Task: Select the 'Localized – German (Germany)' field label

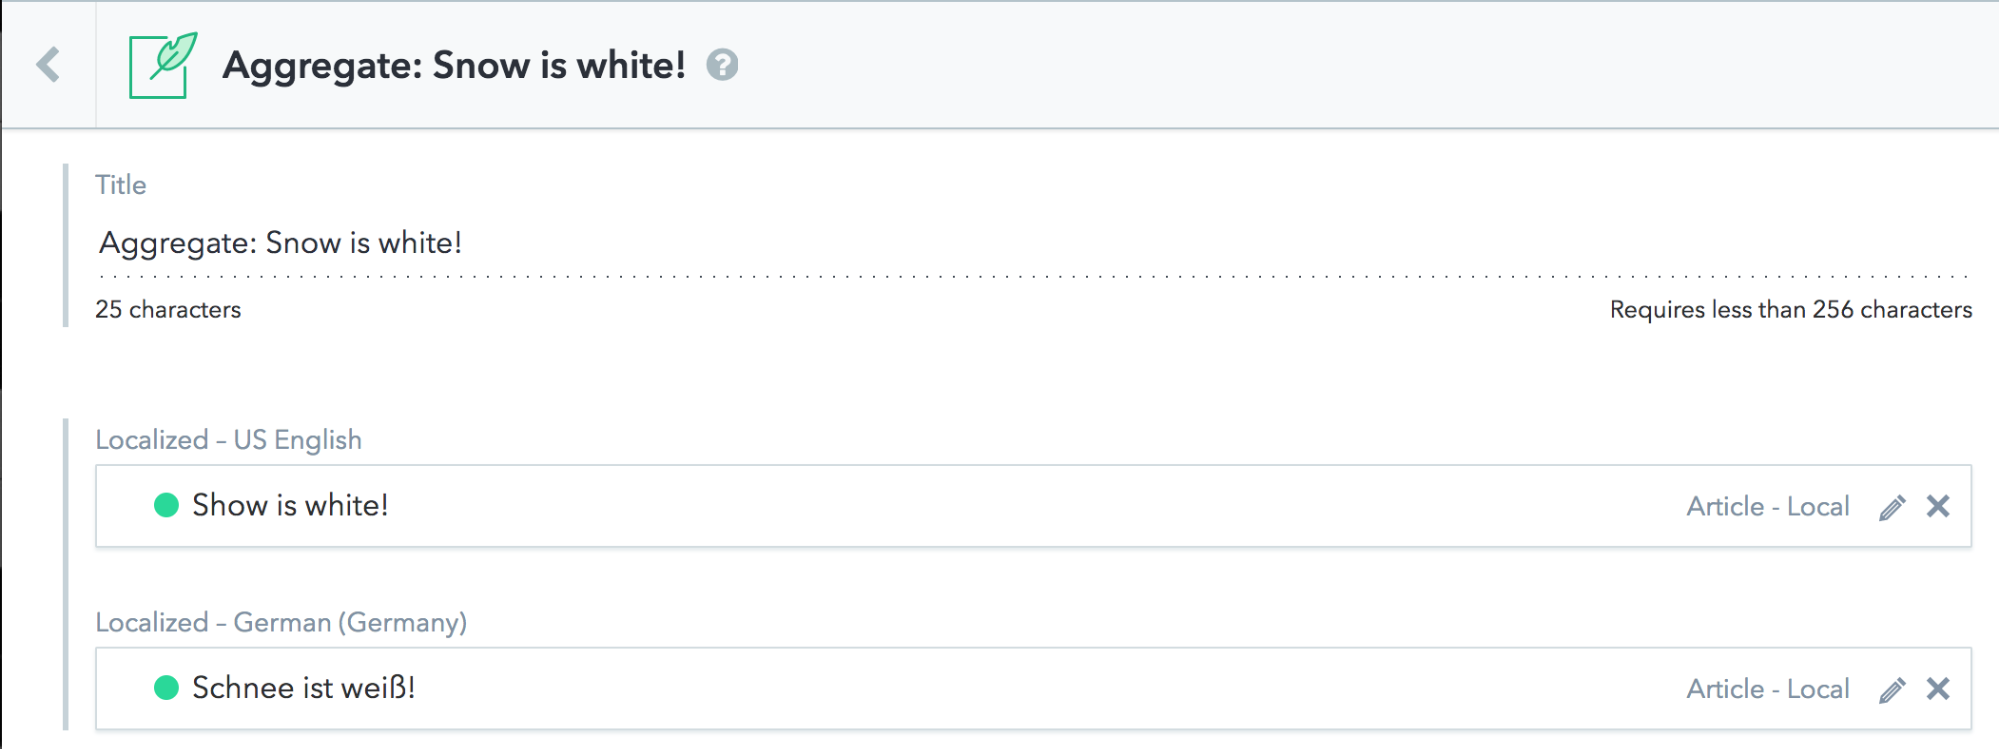Action: (x=281, y=623)
